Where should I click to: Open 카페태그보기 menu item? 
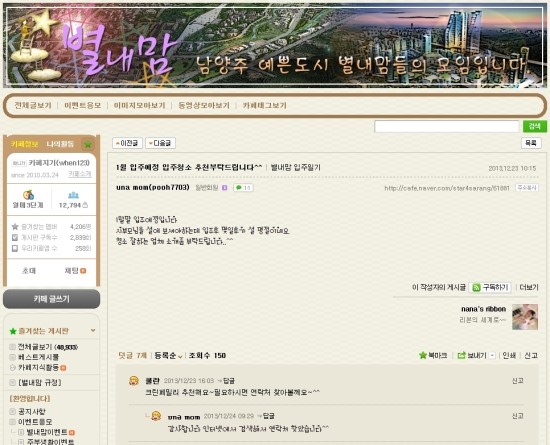coord(264,105)
